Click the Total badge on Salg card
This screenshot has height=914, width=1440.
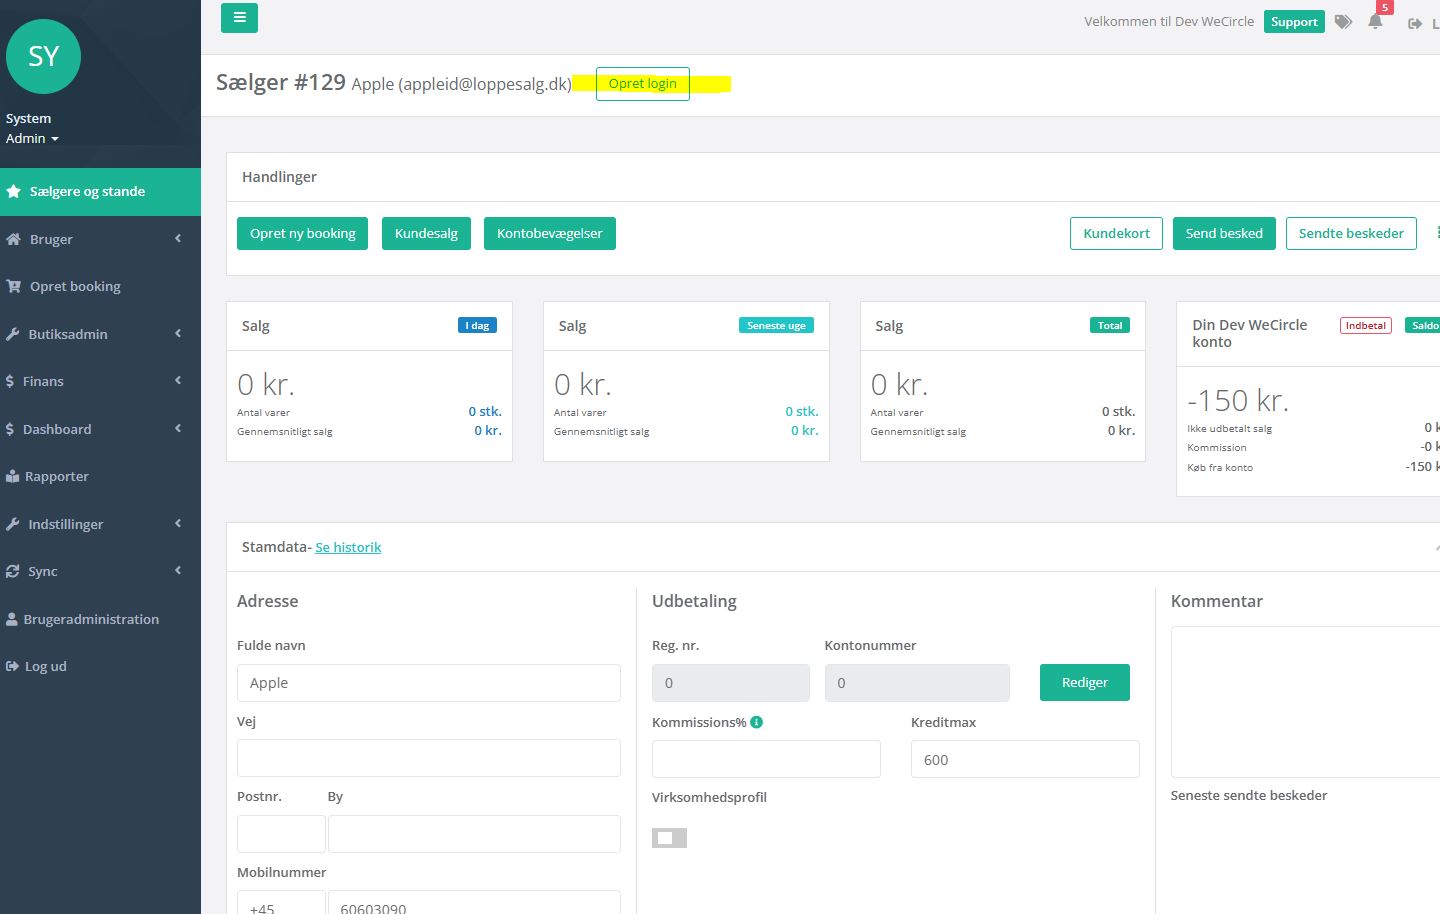point(1110,326)
